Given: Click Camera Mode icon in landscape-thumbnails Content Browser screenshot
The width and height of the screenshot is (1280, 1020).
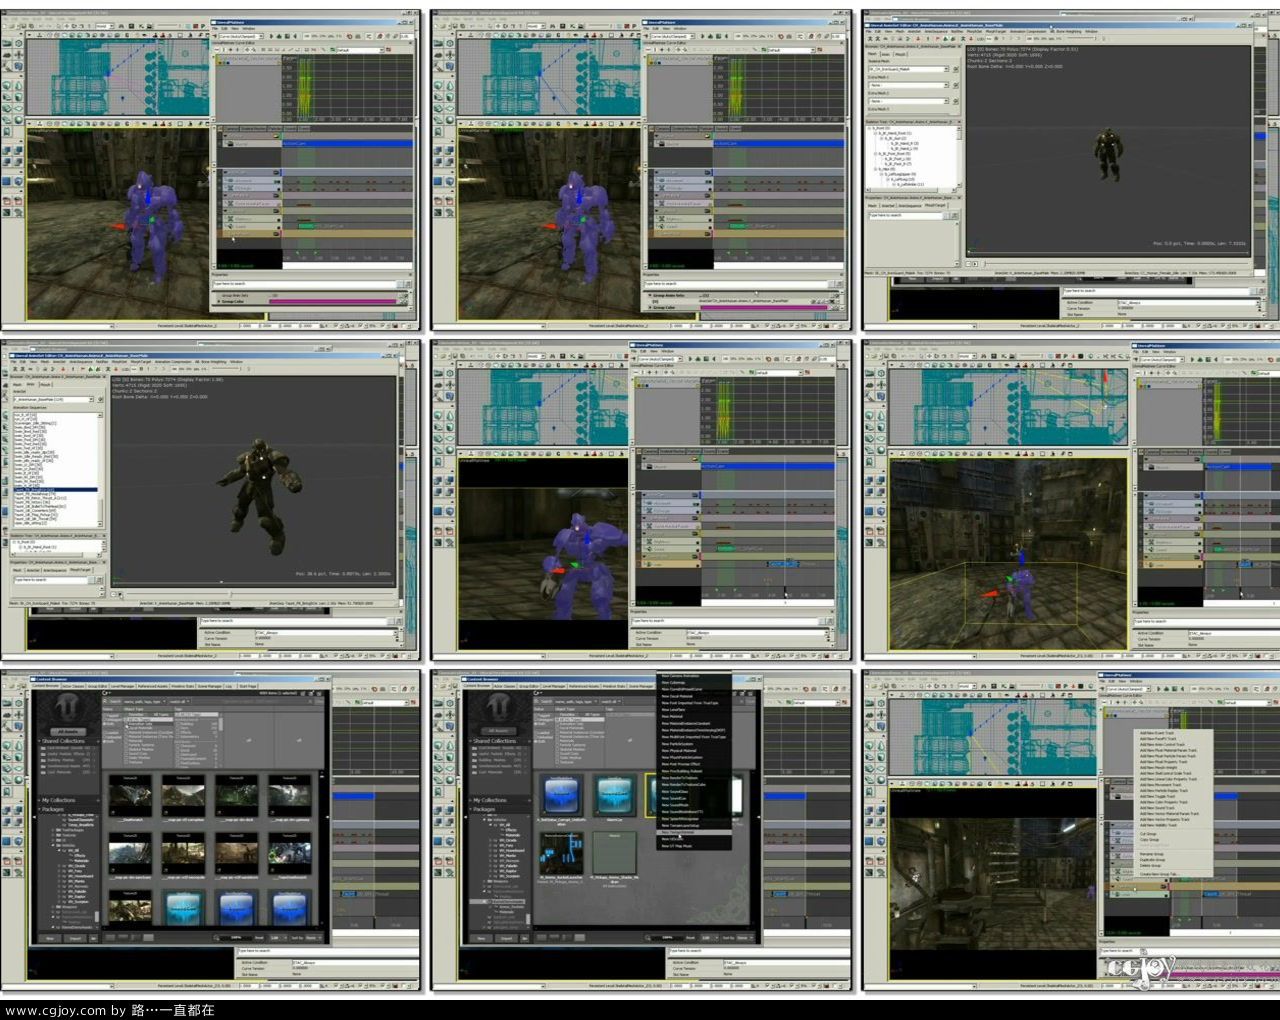Looking at the screenshot, I should tap(7, 703).
